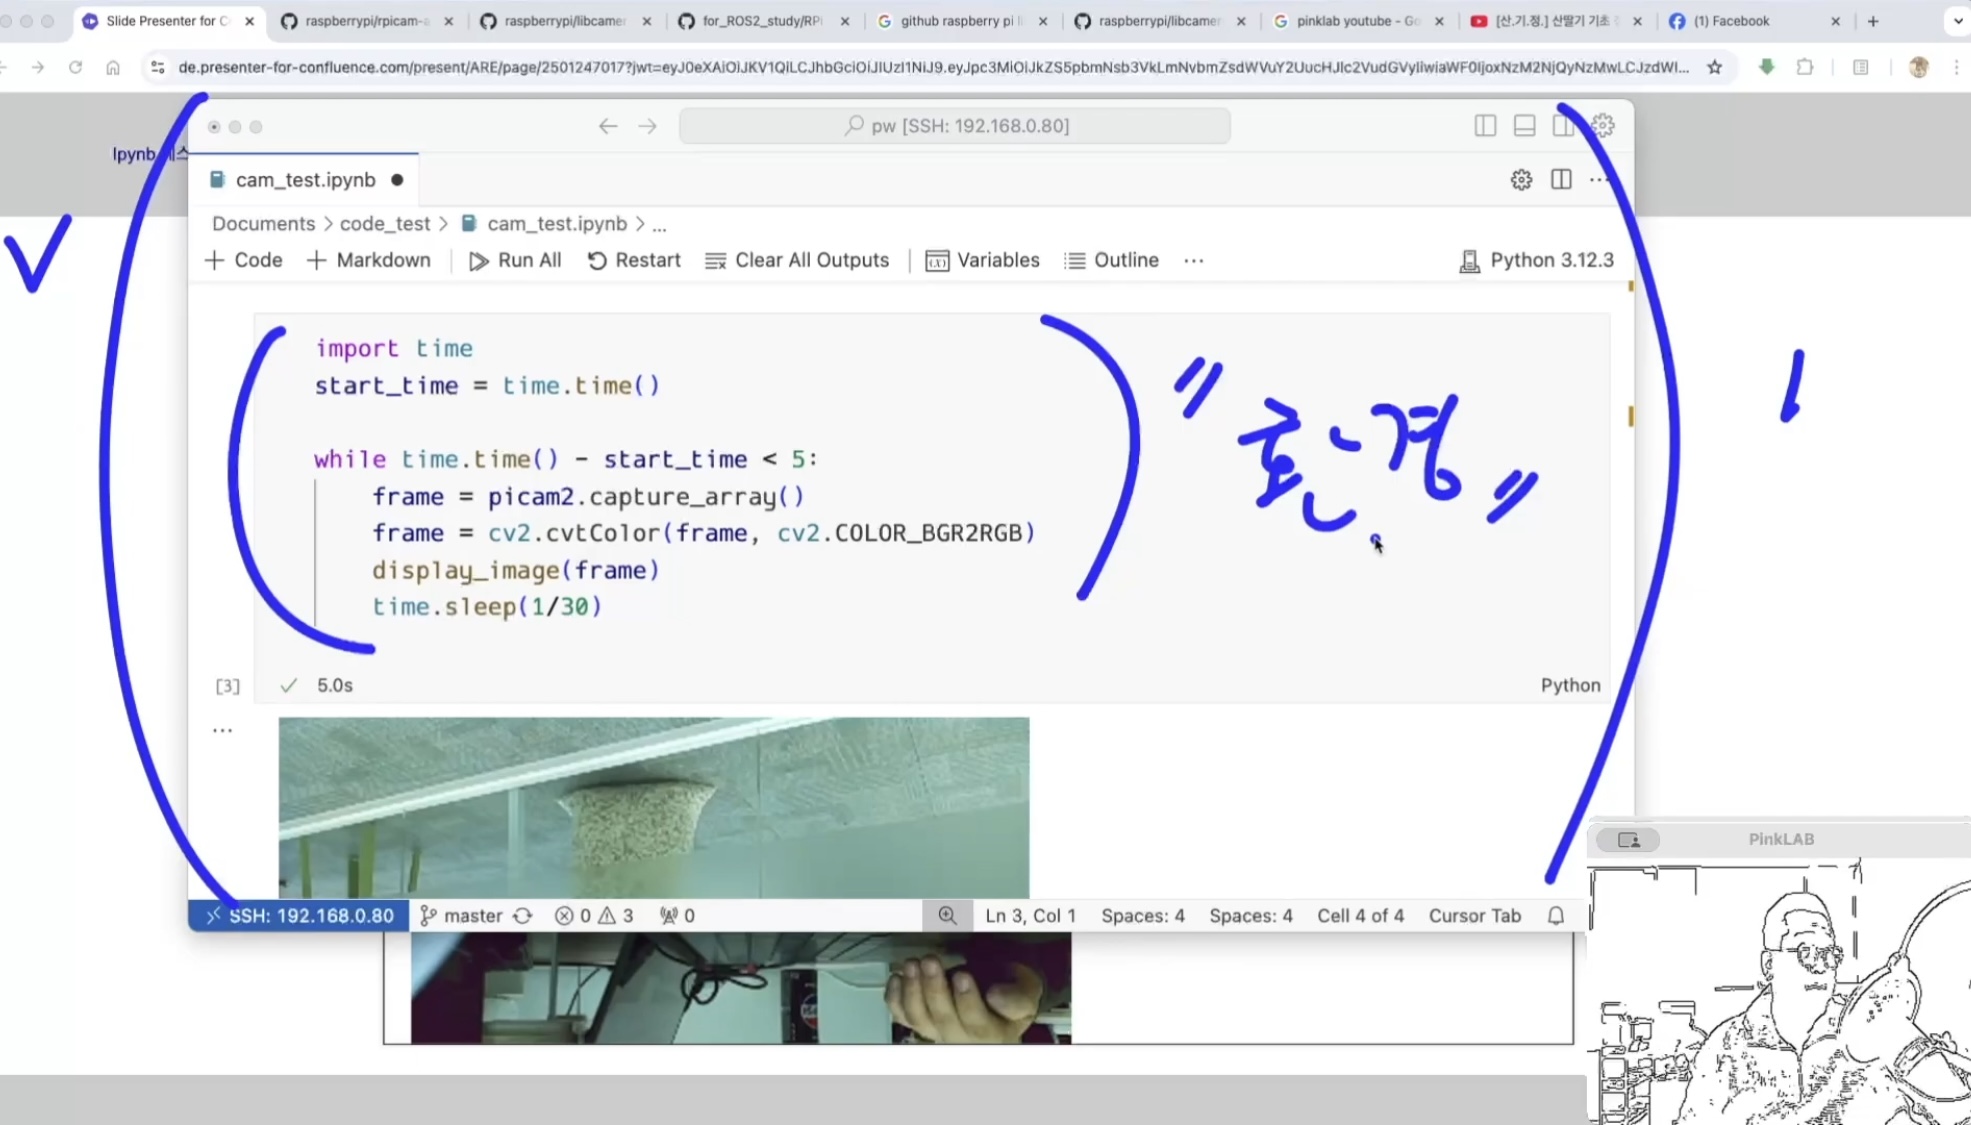The width and height of the screenshot is (1971, 1125).
Task: Switch to the Facebook browser tab
Action: (1730, 21)
